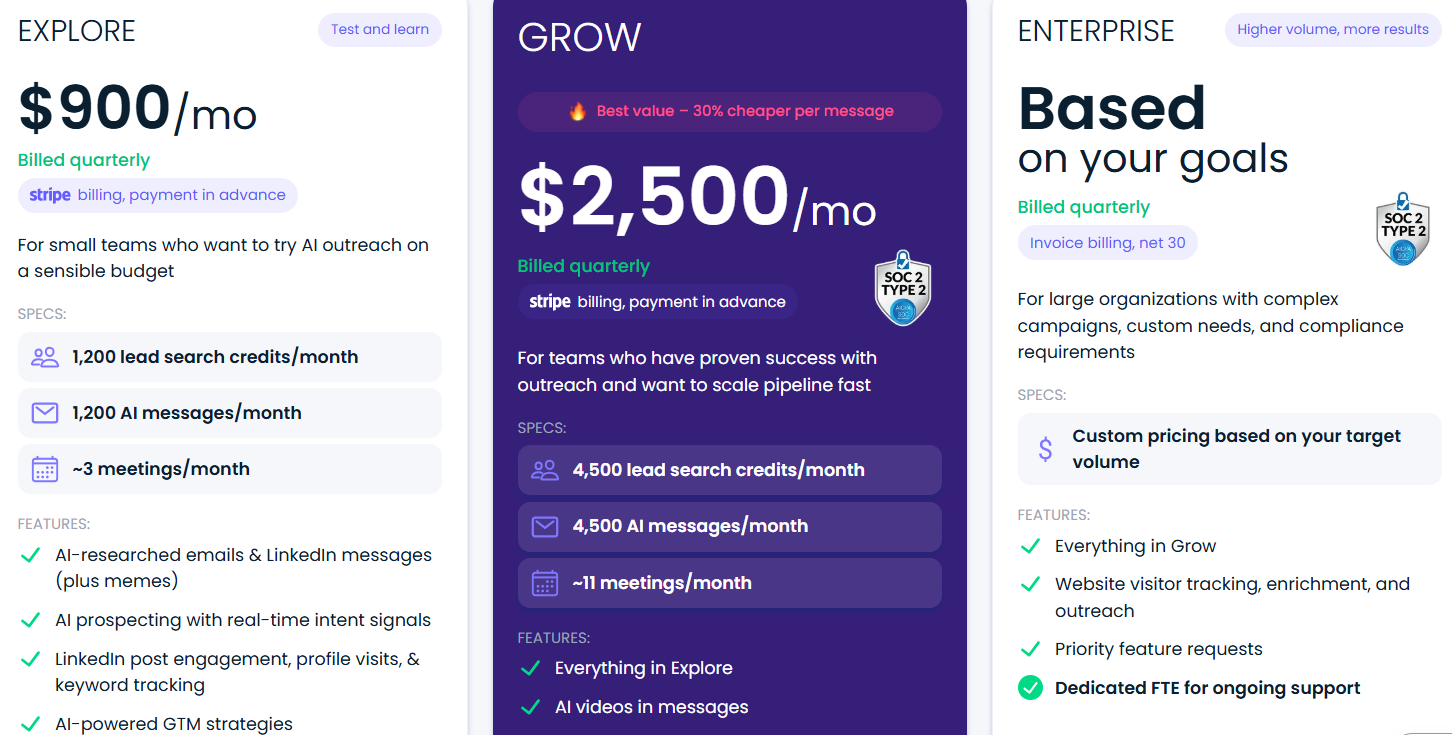Click the Best value 30% cheaper banner
Image resolution: width=1452 pixels, height=735 pixels.
(x=729, y=111)
